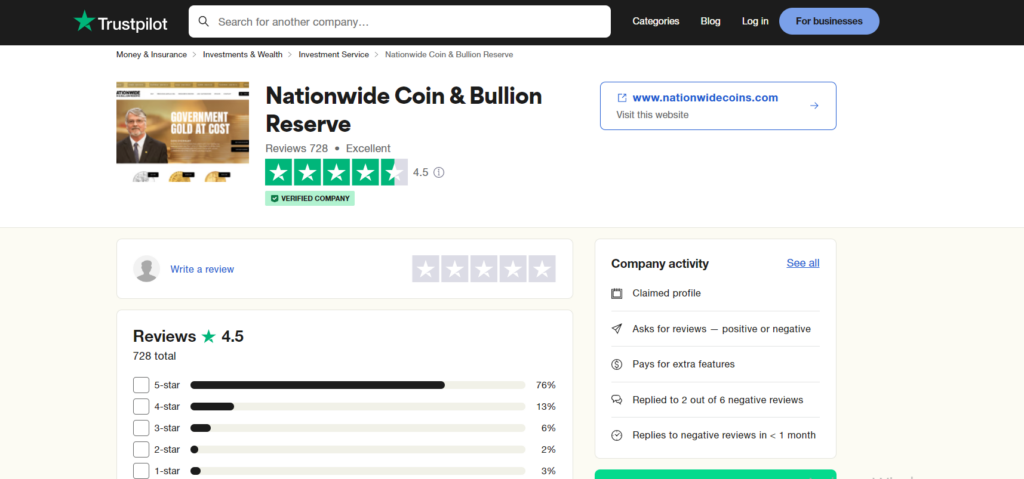Go to Investments & Wealth breadcrumb
The image size is (1024, 479).
tap(243, 55)
